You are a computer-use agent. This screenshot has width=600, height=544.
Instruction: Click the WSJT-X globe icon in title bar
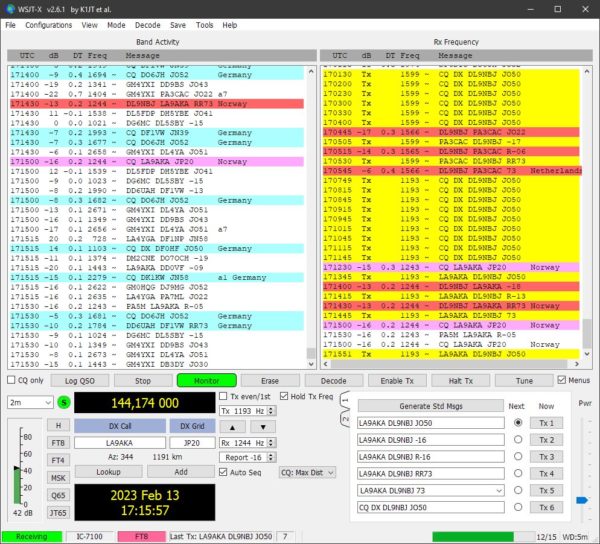[9, 9]
